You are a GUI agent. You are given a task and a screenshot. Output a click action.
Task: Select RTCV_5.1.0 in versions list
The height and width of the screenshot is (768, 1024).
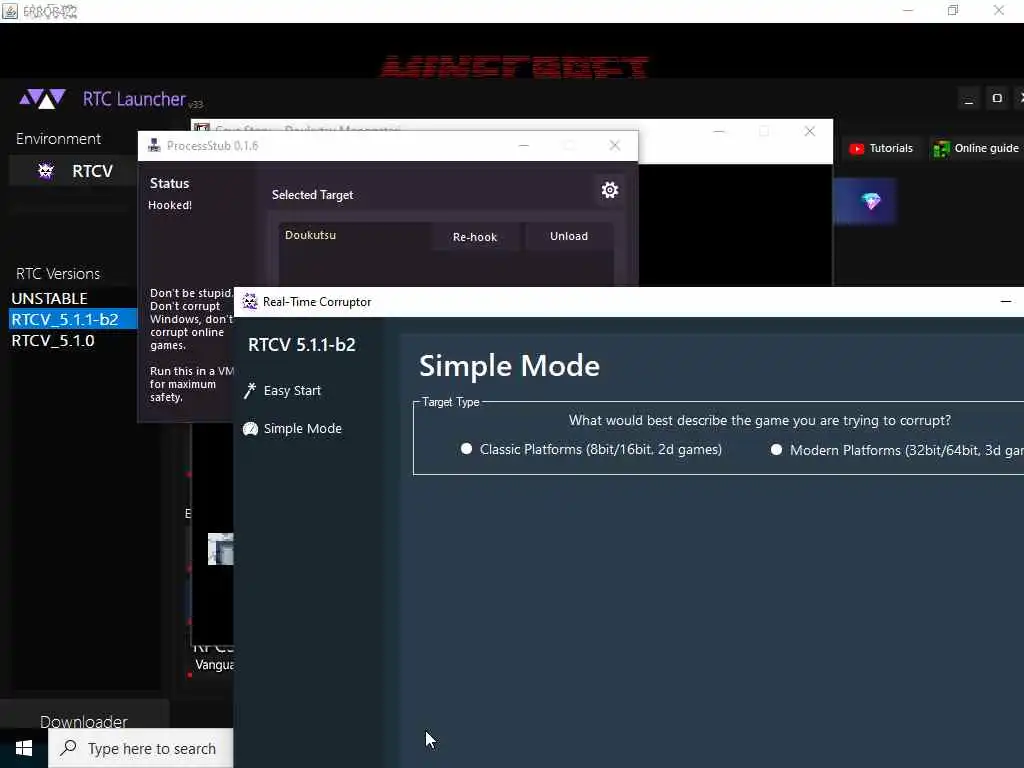(53, 340)
